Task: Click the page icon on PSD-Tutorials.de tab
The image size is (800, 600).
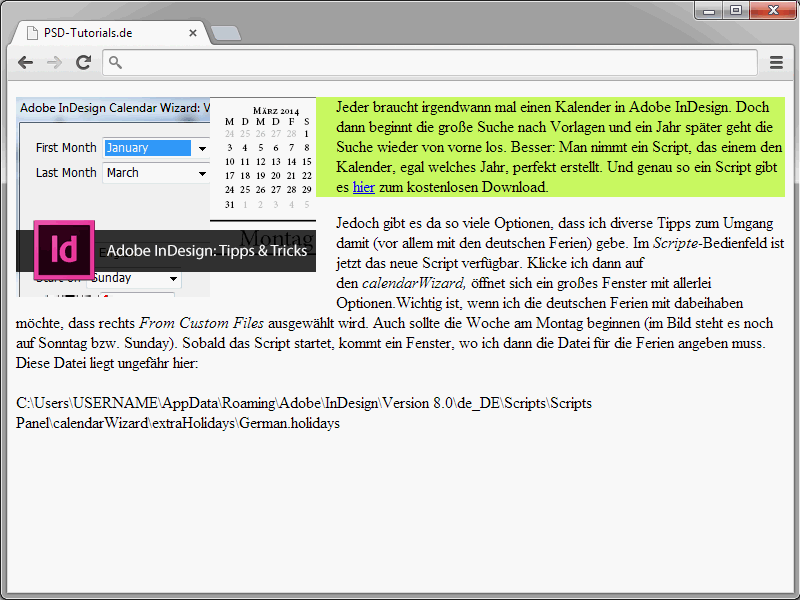Action: tap(32, 33)
